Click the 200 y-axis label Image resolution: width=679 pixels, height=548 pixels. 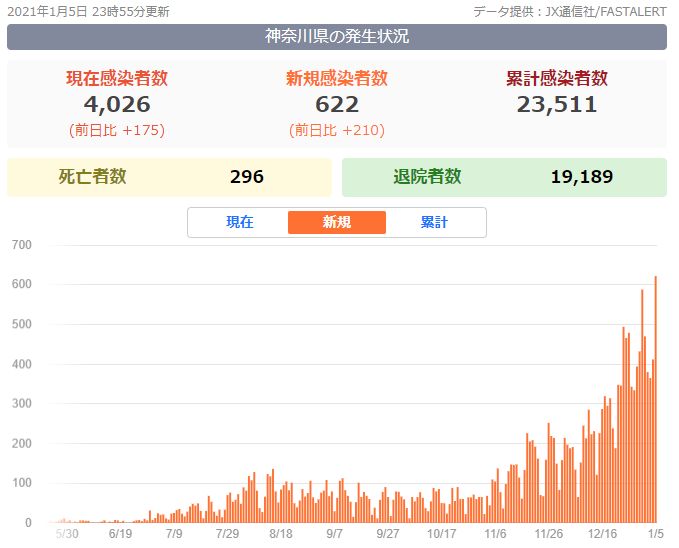pos(22,444)
